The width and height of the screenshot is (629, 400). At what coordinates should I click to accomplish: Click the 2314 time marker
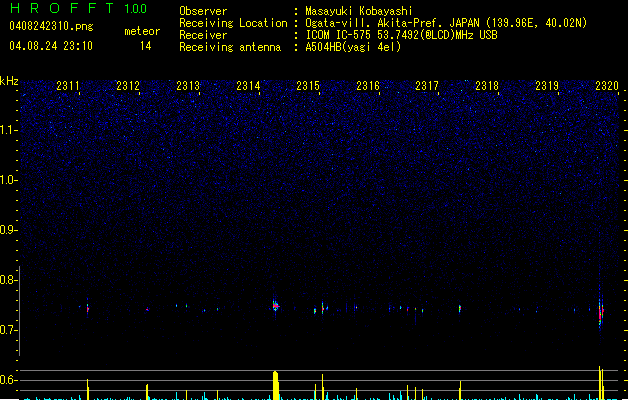point(248,86)
